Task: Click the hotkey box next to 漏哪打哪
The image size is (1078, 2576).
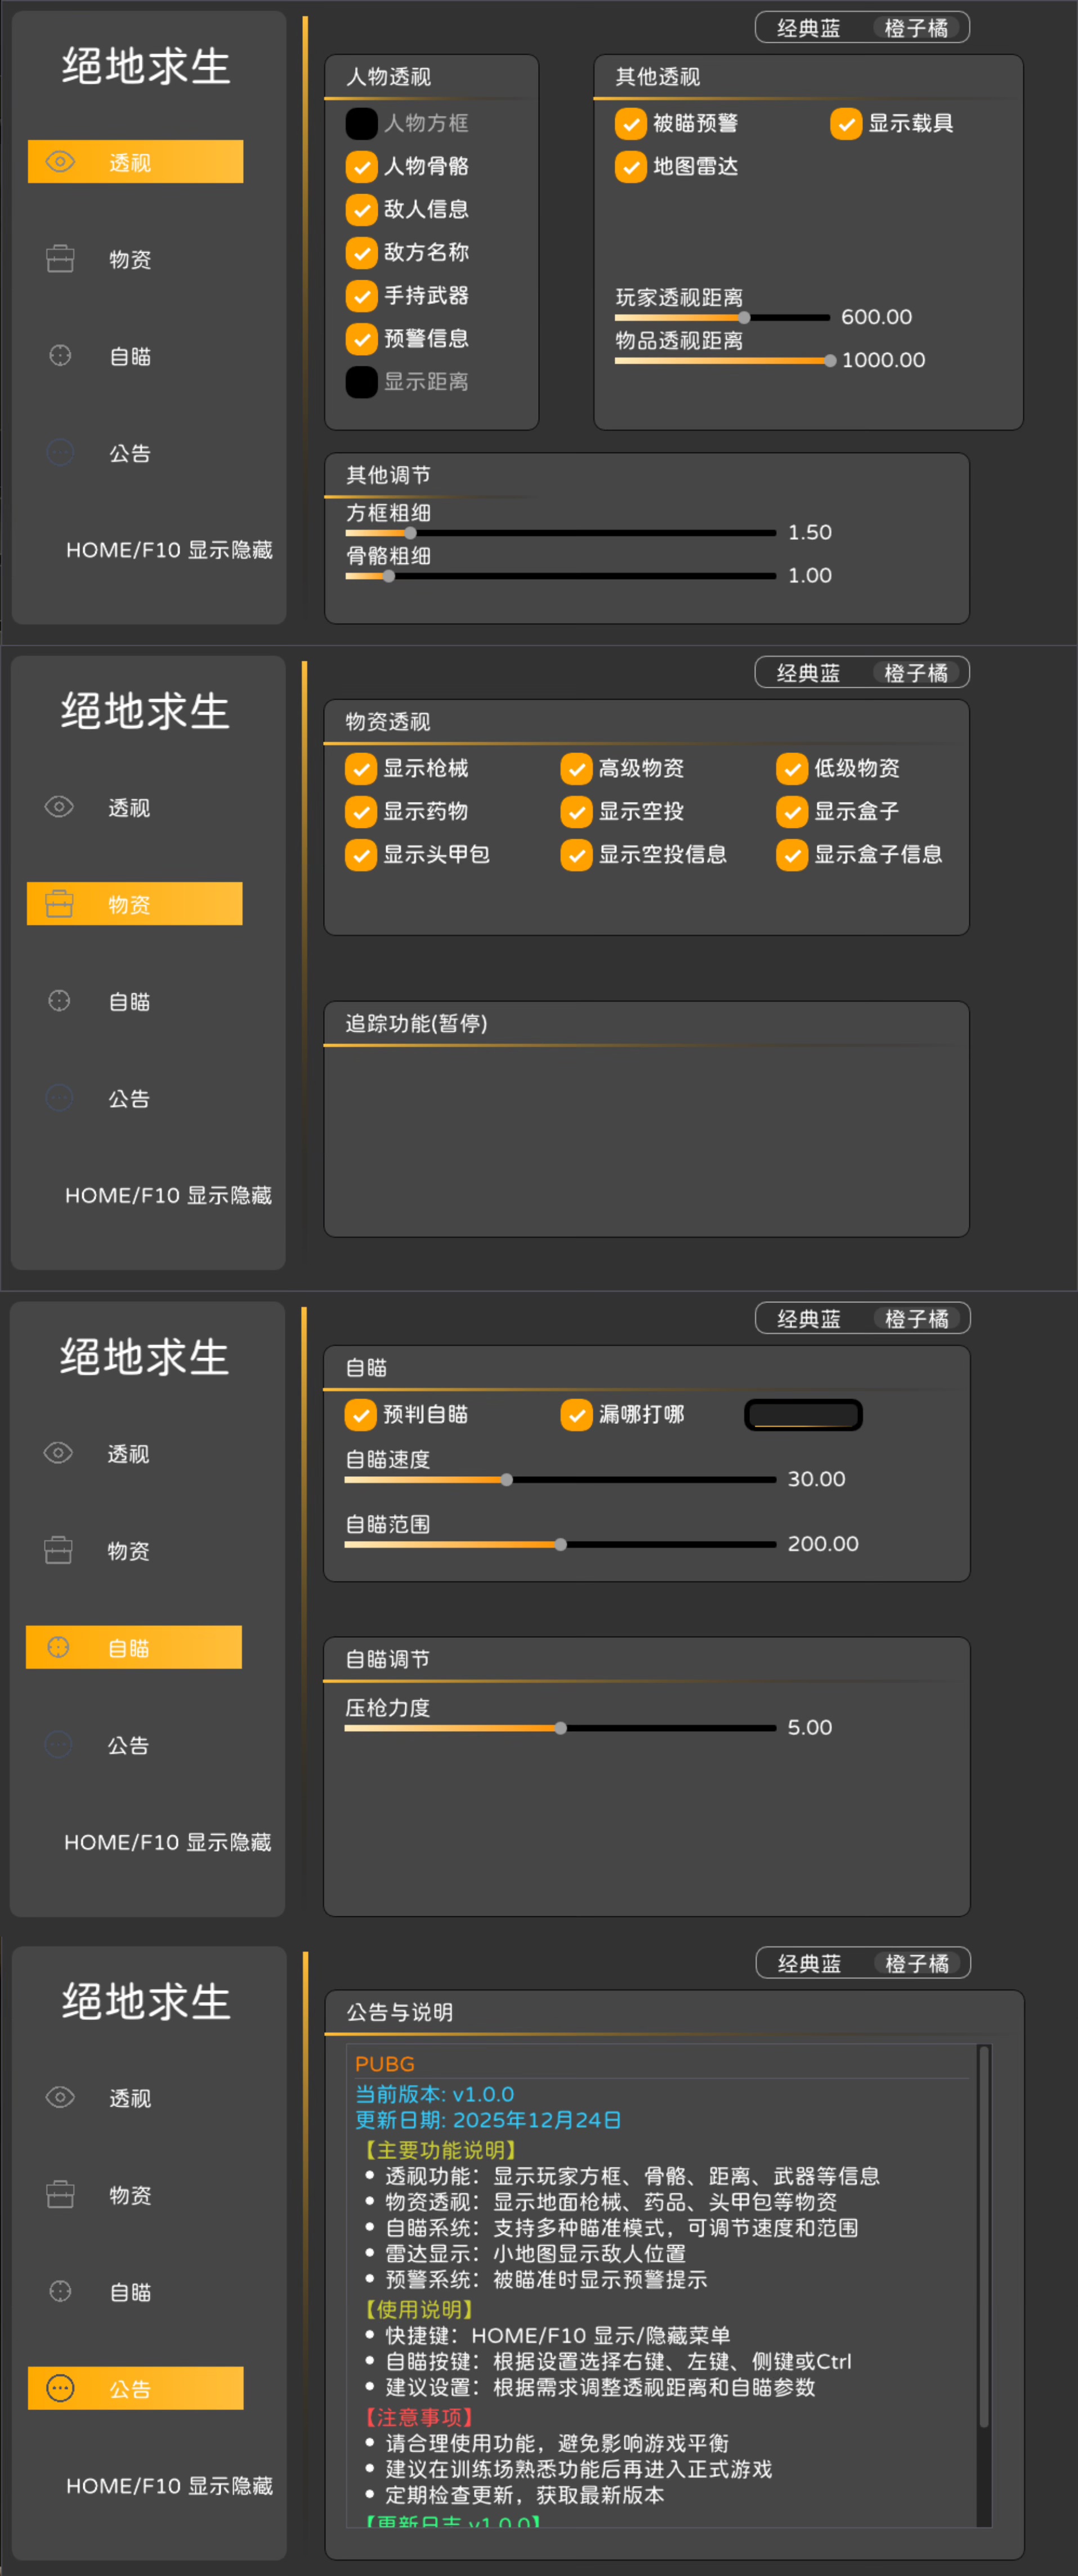Action: 803,1415
